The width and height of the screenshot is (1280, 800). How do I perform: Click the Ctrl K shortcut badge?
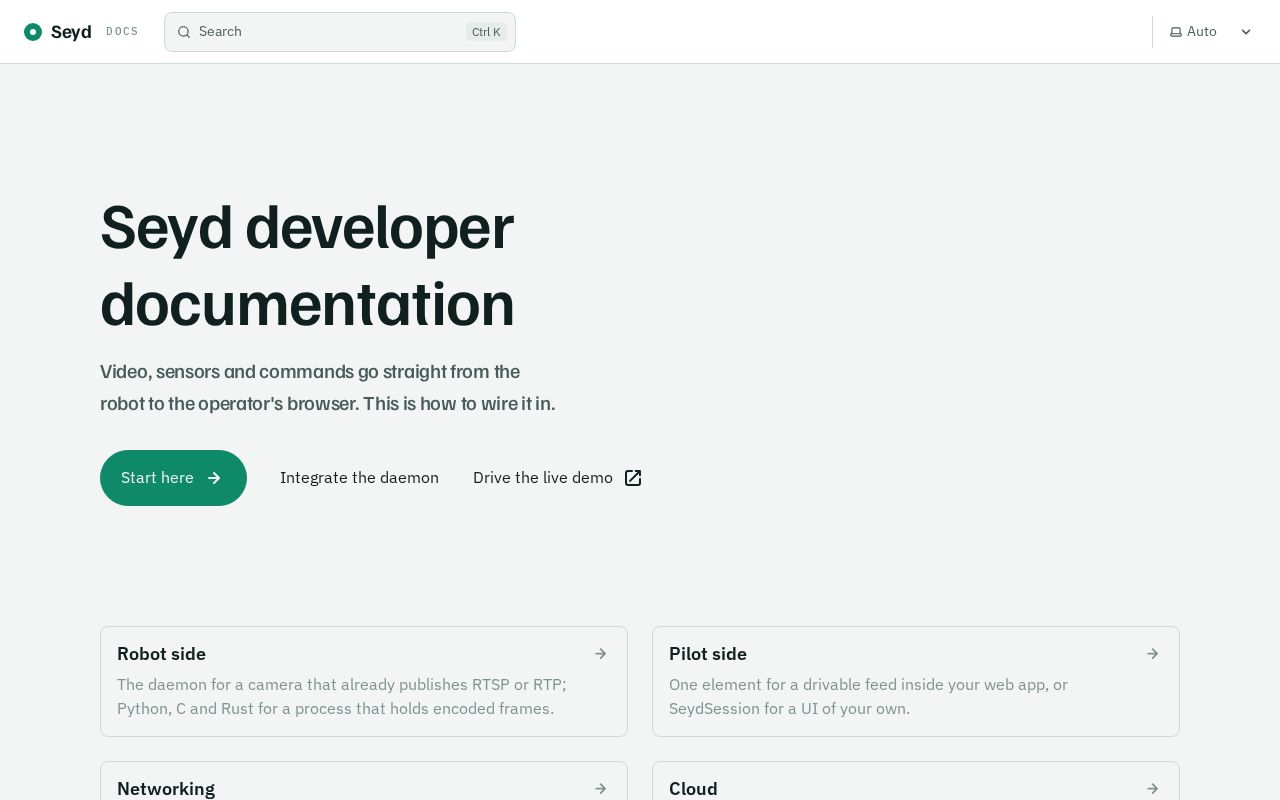(x=486, y=32)
